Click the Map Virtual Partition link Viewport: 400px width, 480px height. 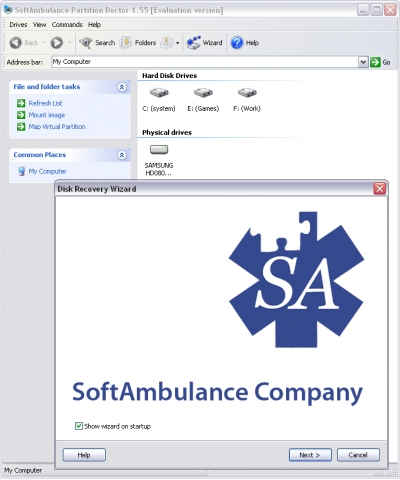(x=57, y=127)
